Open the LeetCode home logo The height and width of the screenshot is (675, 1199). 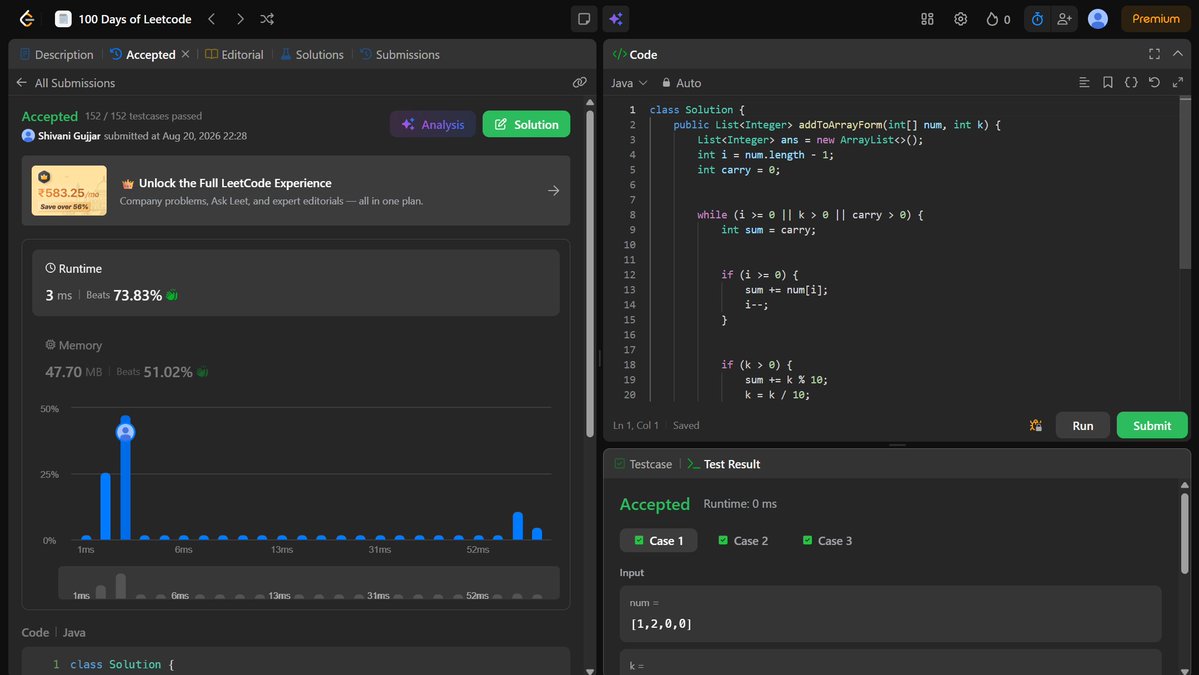coord(27,19)
